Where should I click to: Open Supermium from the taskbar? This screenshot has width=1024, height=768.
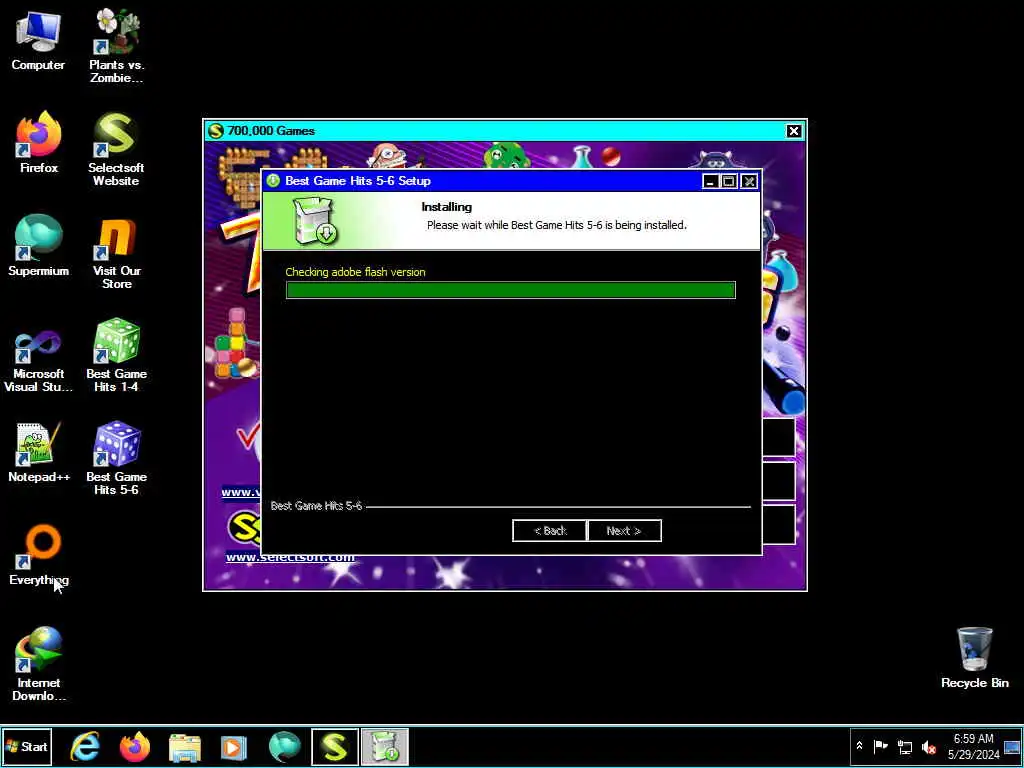(284, 746)
